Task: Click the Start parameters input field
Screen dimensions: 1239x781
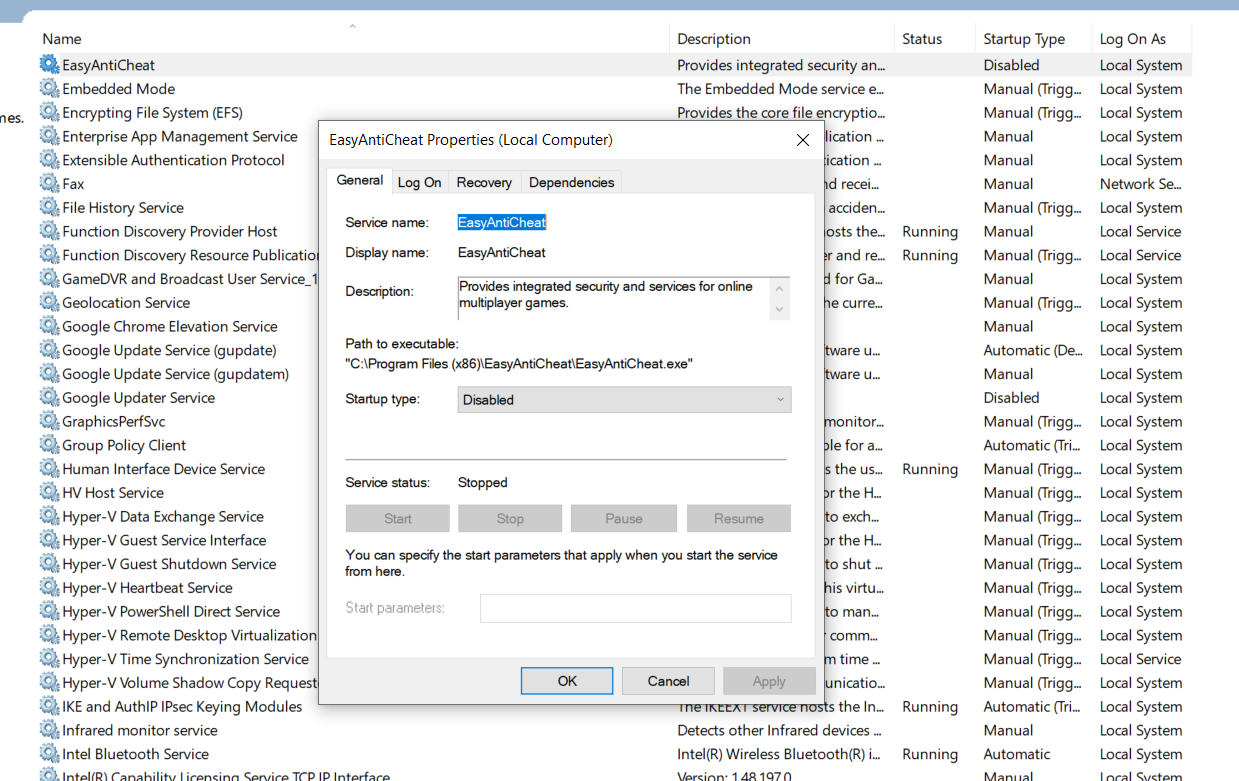Action: click(x=635, y=608)
